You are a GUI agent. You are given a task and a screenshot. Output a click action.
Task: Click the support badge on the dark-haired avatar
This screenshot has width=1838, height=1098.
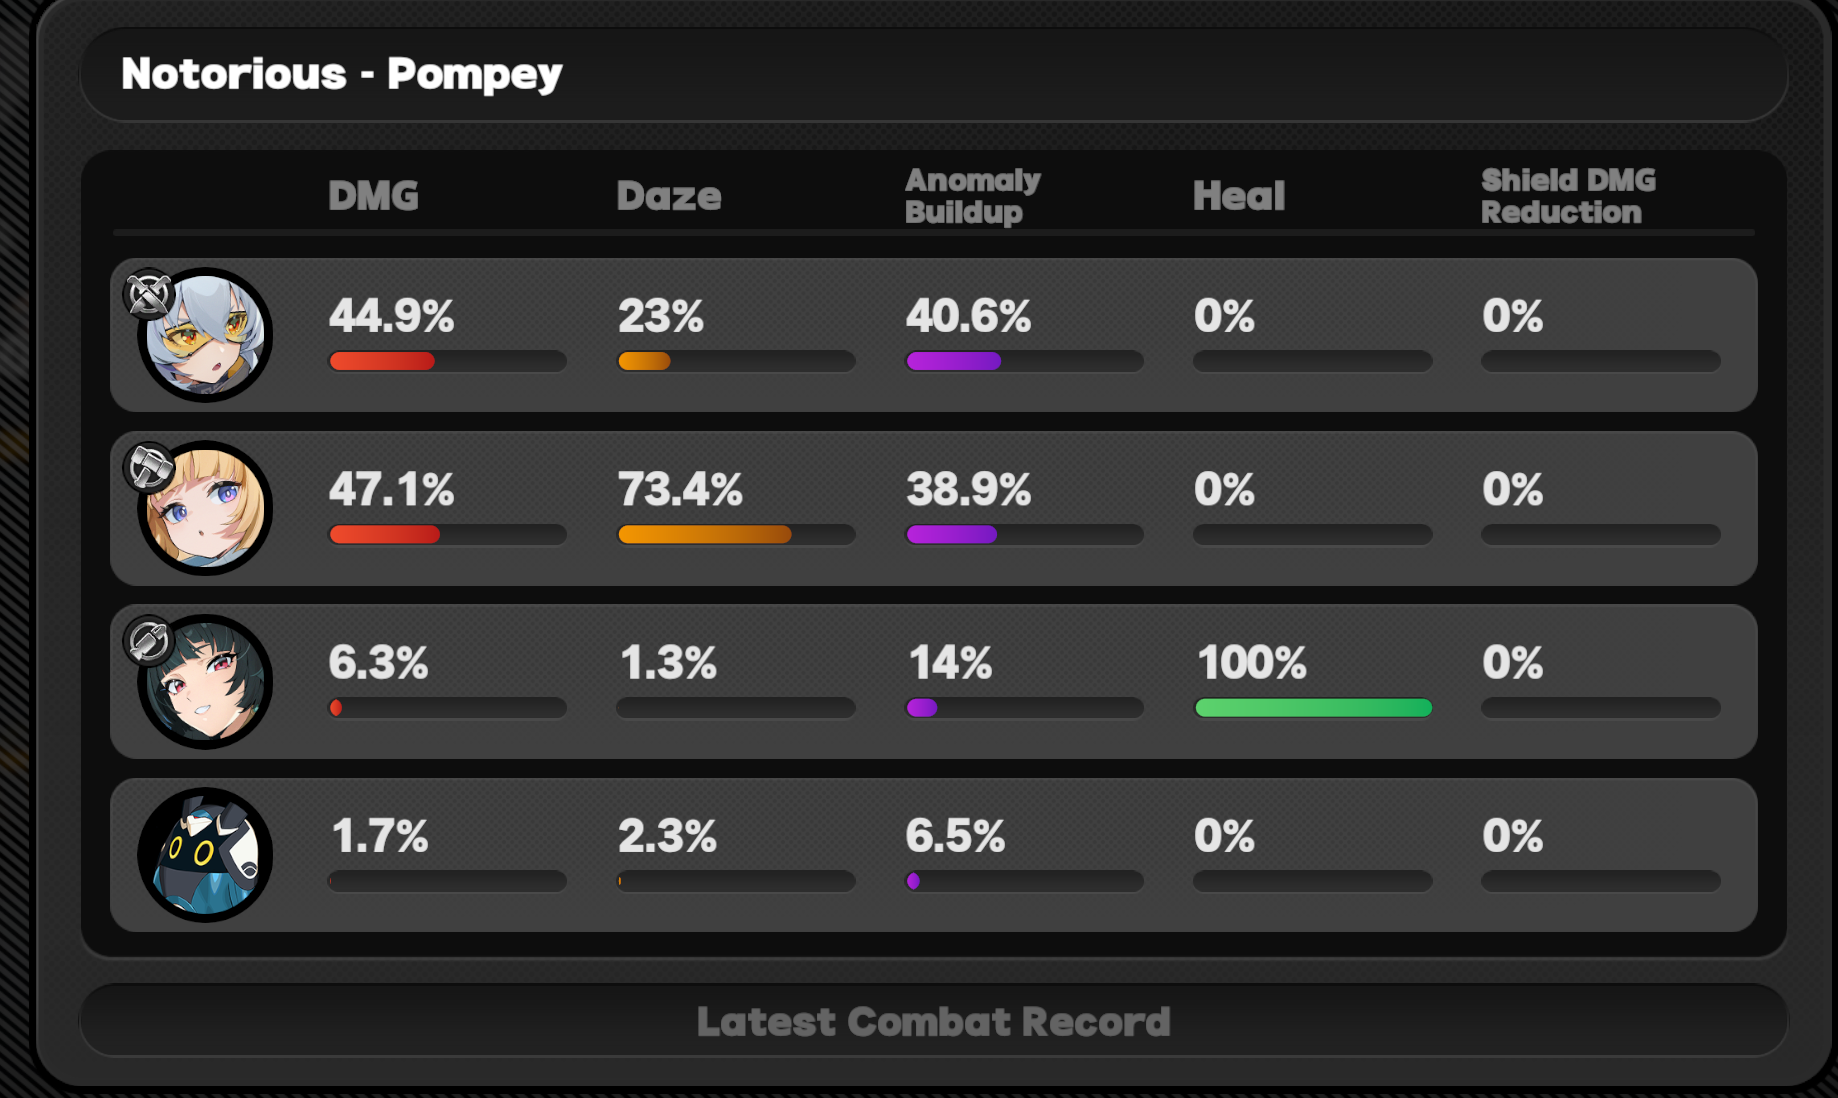149,640
